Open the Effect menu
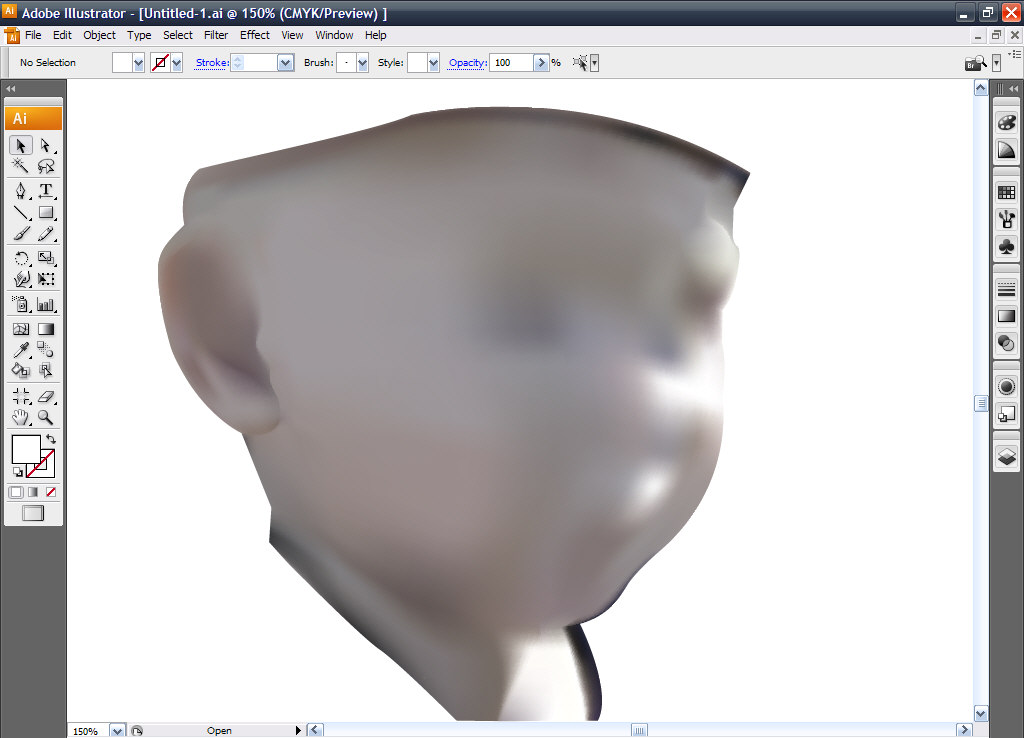The width and height of the screenshot is (1024, 738). tap(254, 35)
